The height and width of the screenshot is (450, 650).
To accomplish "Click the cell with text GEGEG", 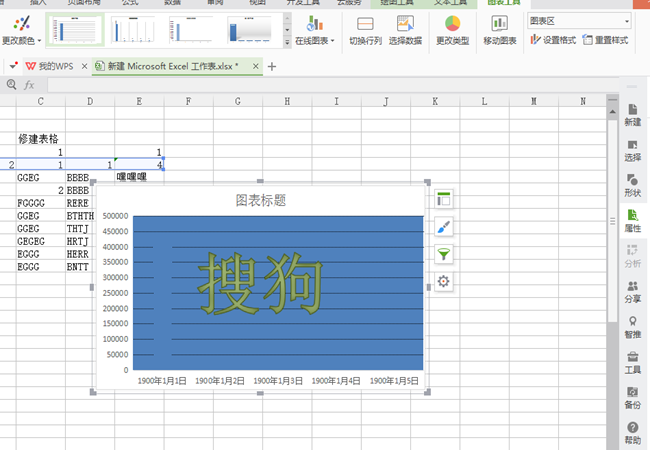I will click(x=41, y=241).
